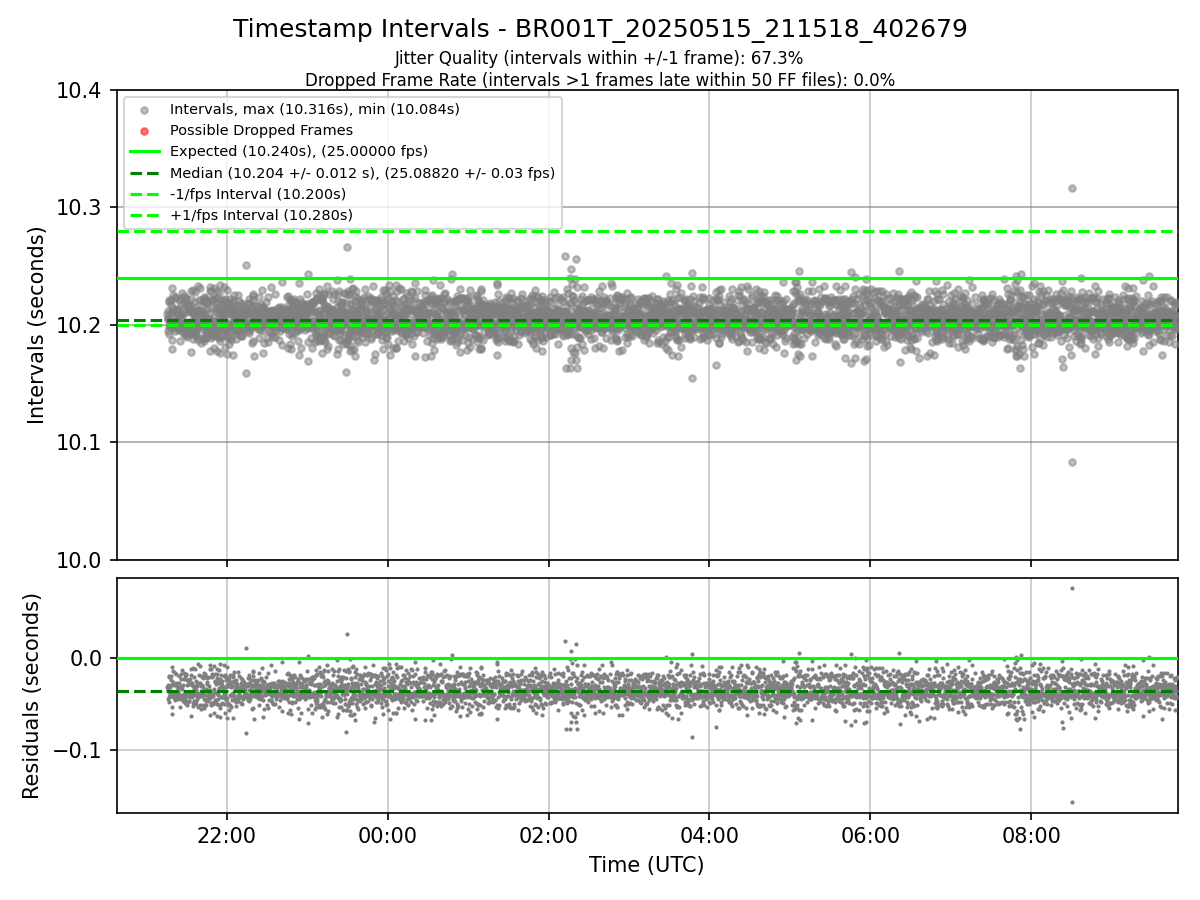Click the Time (UTC) x-axis label
Viewport: 1200px width, 900px height.
point(646,865)
